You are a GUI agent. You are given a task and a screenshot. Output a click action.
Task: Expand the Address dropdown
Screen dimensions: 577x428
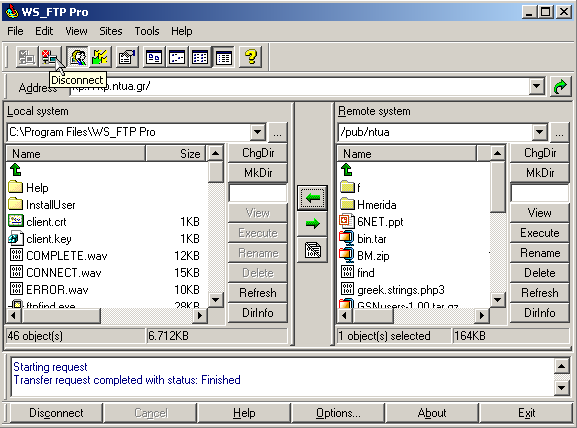(537, 87)
